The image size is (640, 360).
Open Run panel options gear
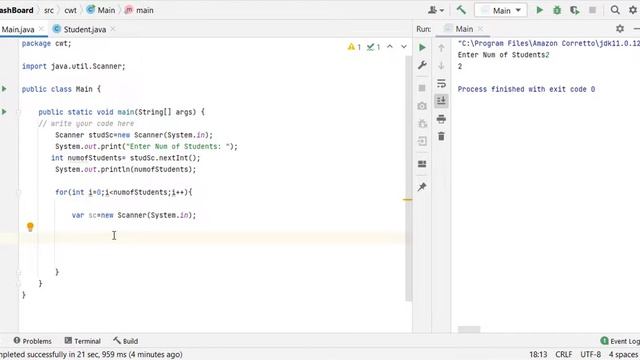(620, 29)
